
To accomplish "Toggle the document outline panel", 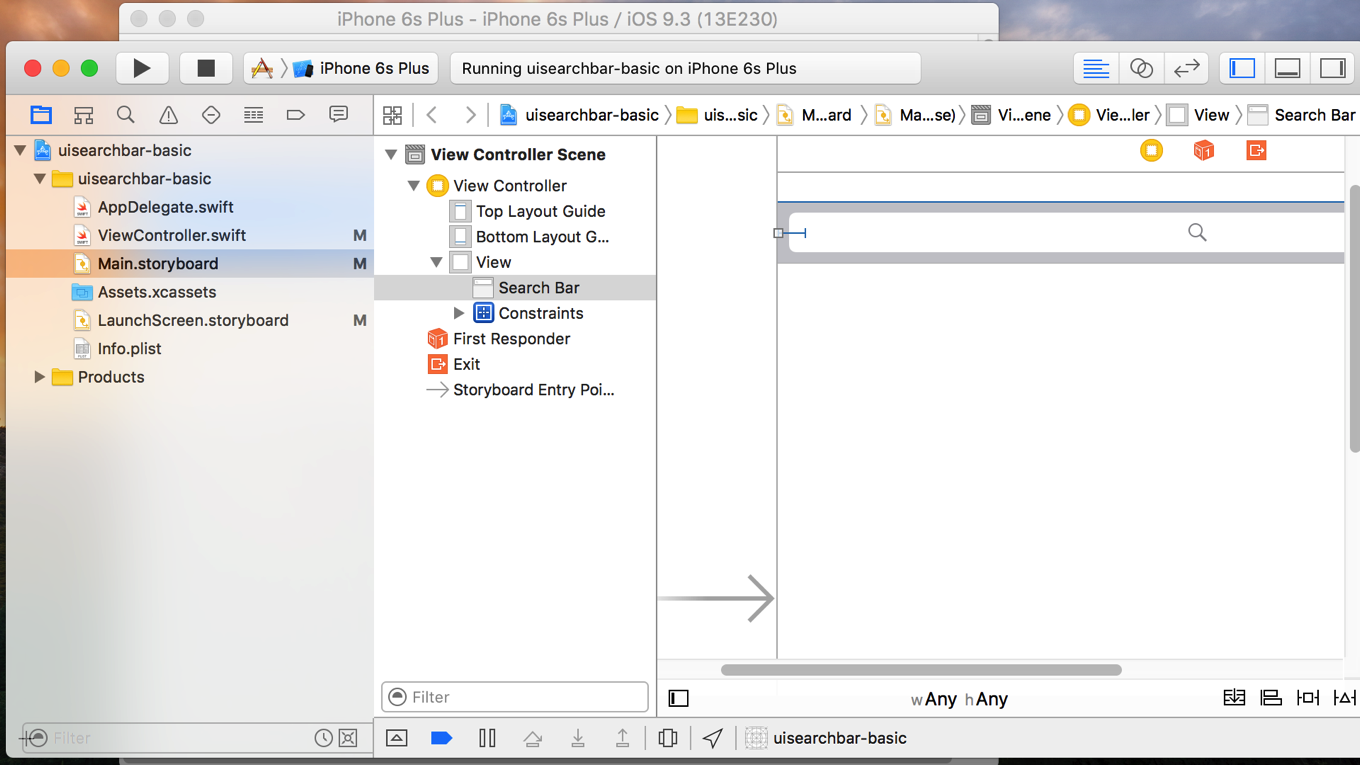I will pyautogui.click(x=679, y=698).
